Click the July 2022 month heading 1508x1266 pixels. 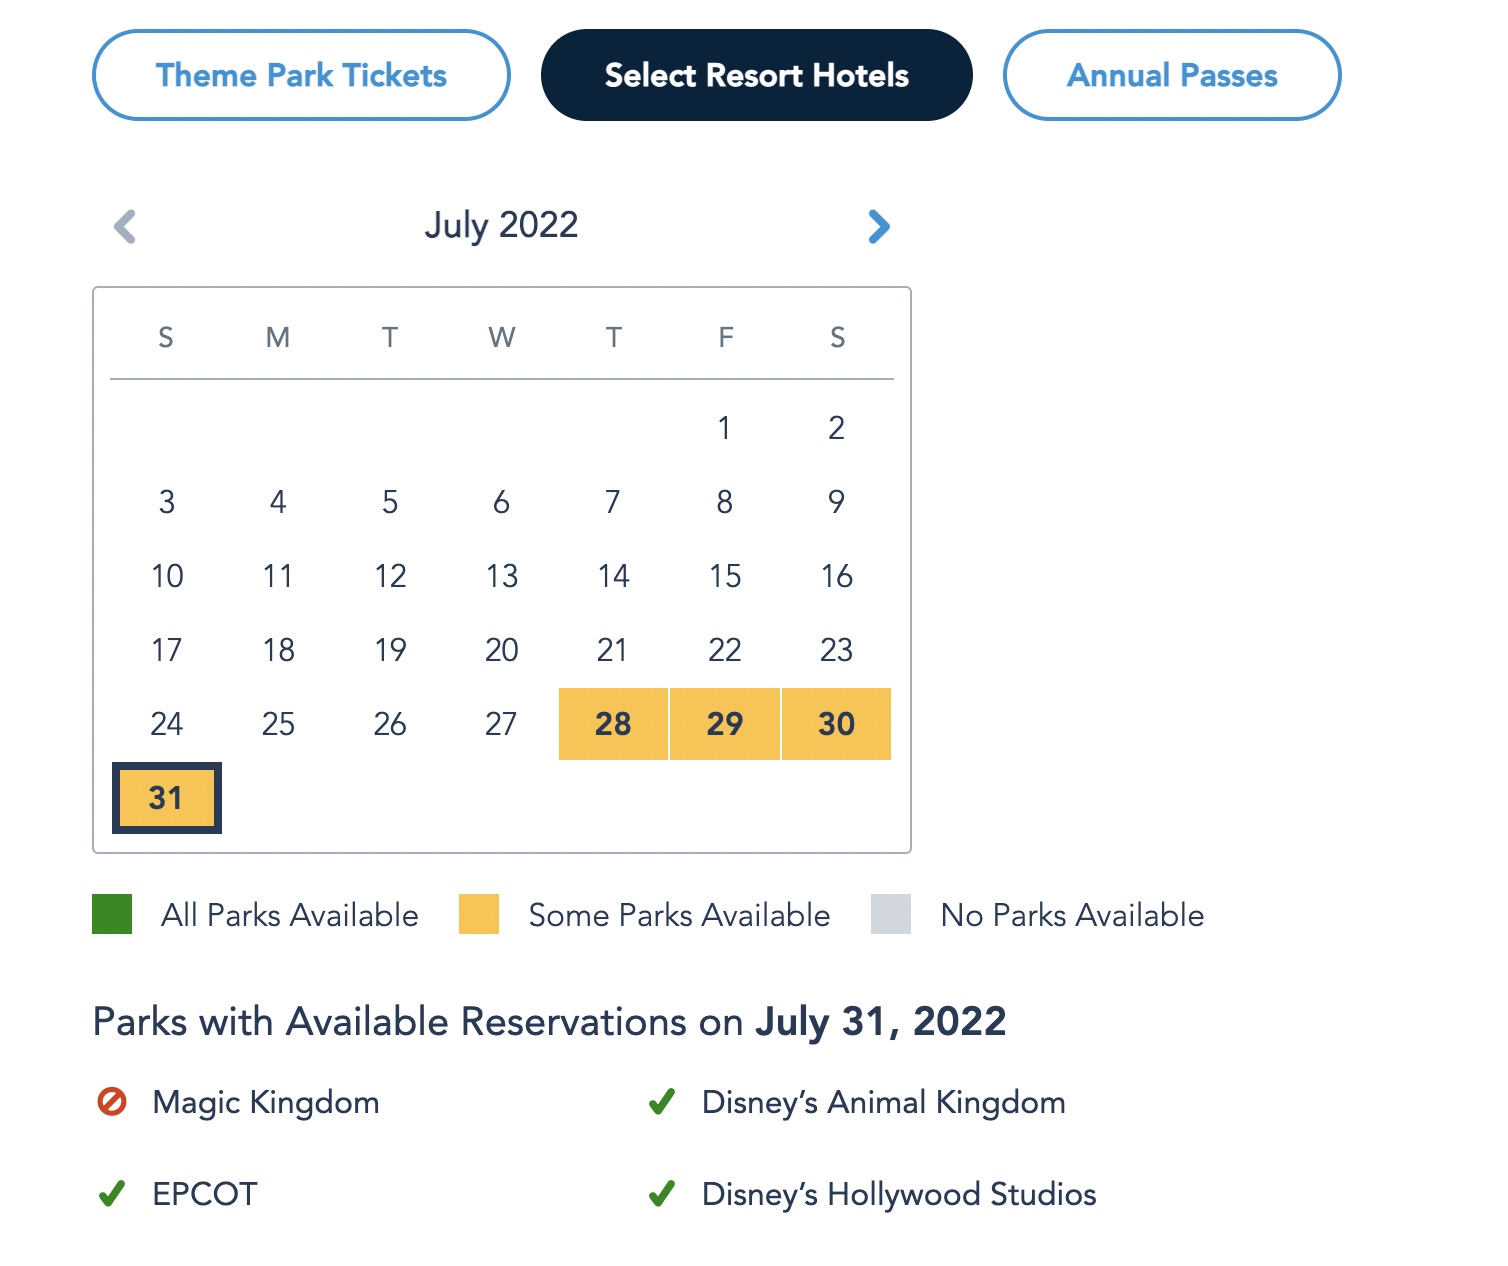[501, 225]
